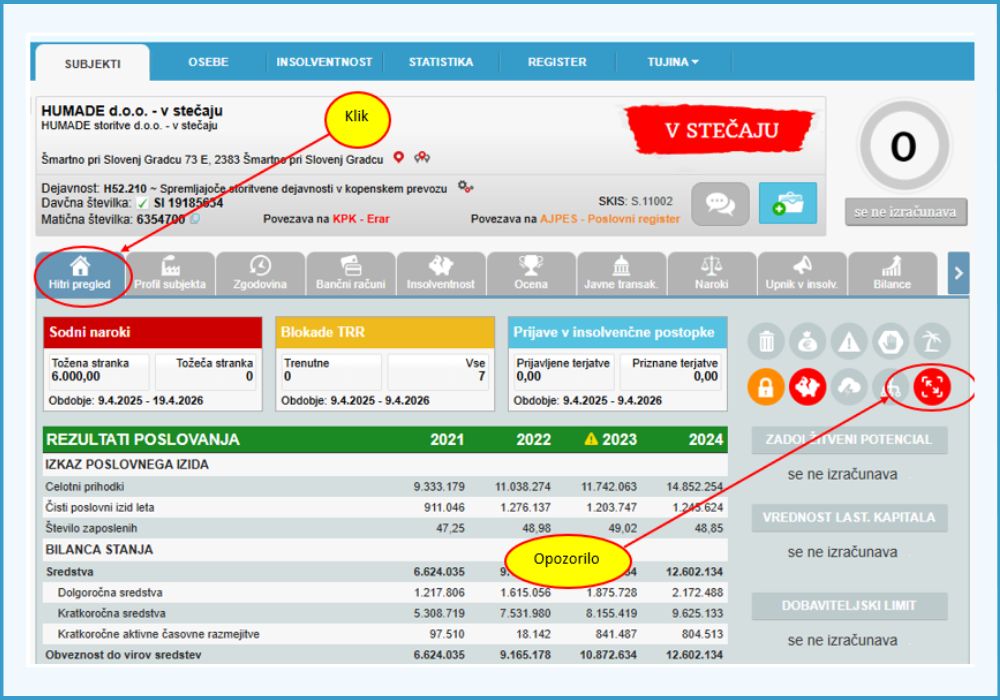This screenshot has width=1000, height=700.
Task: Switch to the Insolventnost icon tab
Action: 441,273
